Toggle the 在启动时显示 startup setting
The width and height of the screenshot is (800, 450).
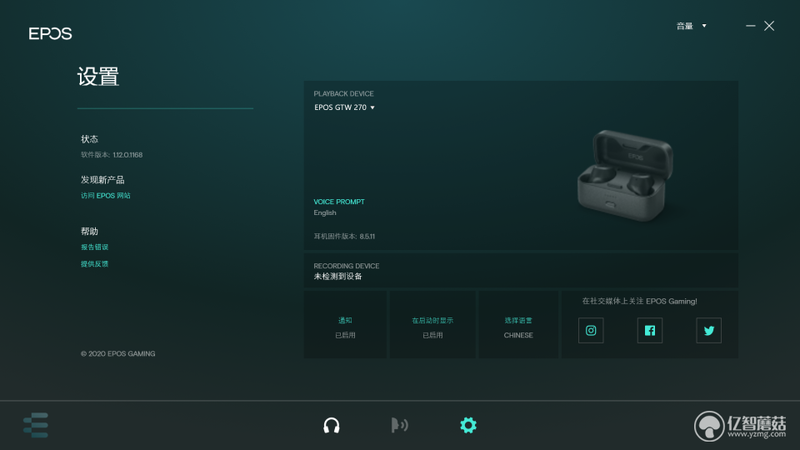(432, 324)
